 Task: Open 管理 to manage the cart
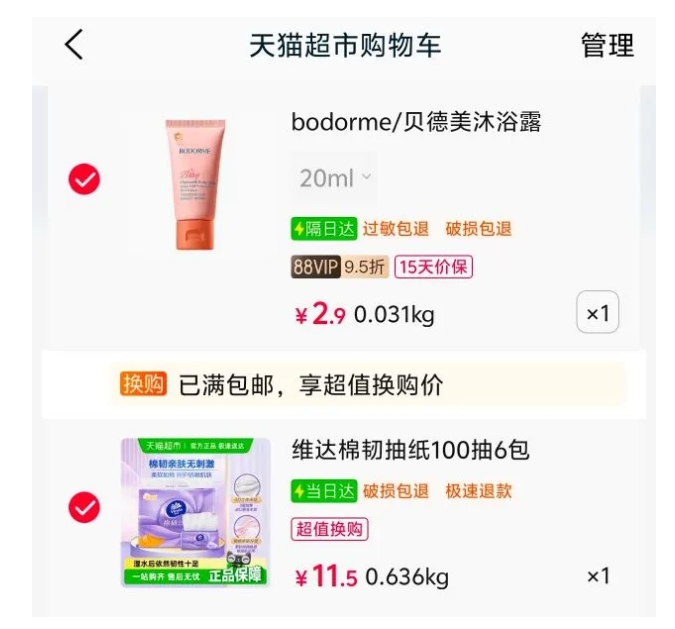[607, 45]
